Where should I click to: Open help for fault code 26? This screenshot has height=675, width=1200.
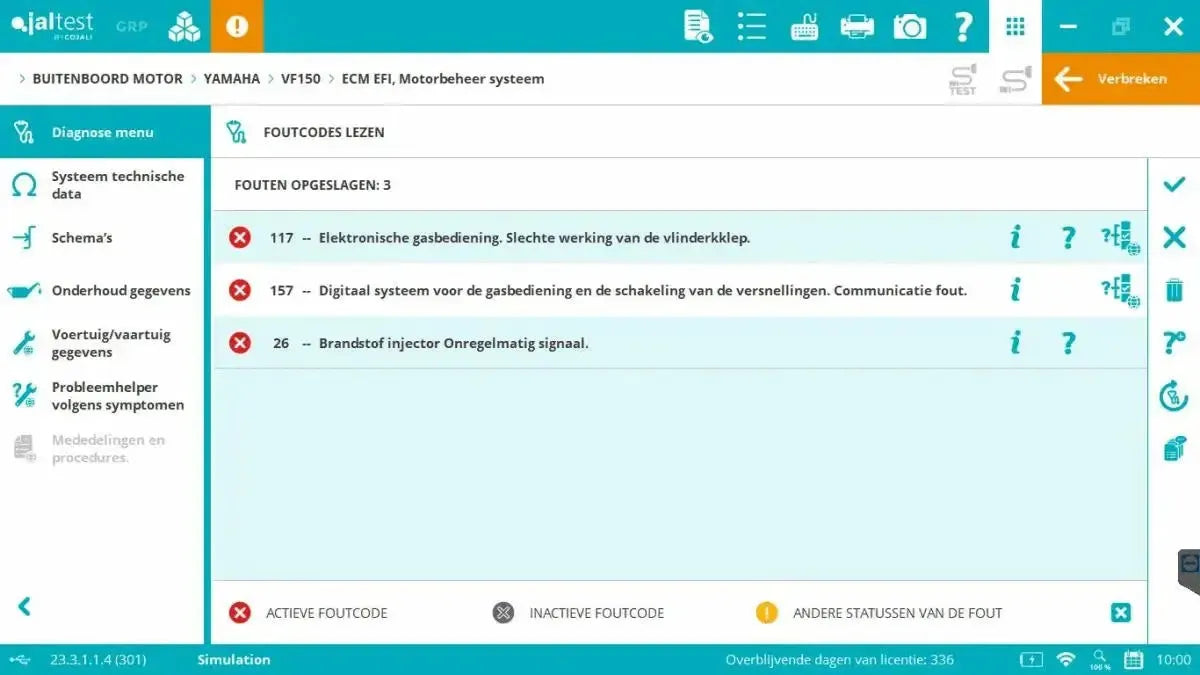pos(1067,342)
